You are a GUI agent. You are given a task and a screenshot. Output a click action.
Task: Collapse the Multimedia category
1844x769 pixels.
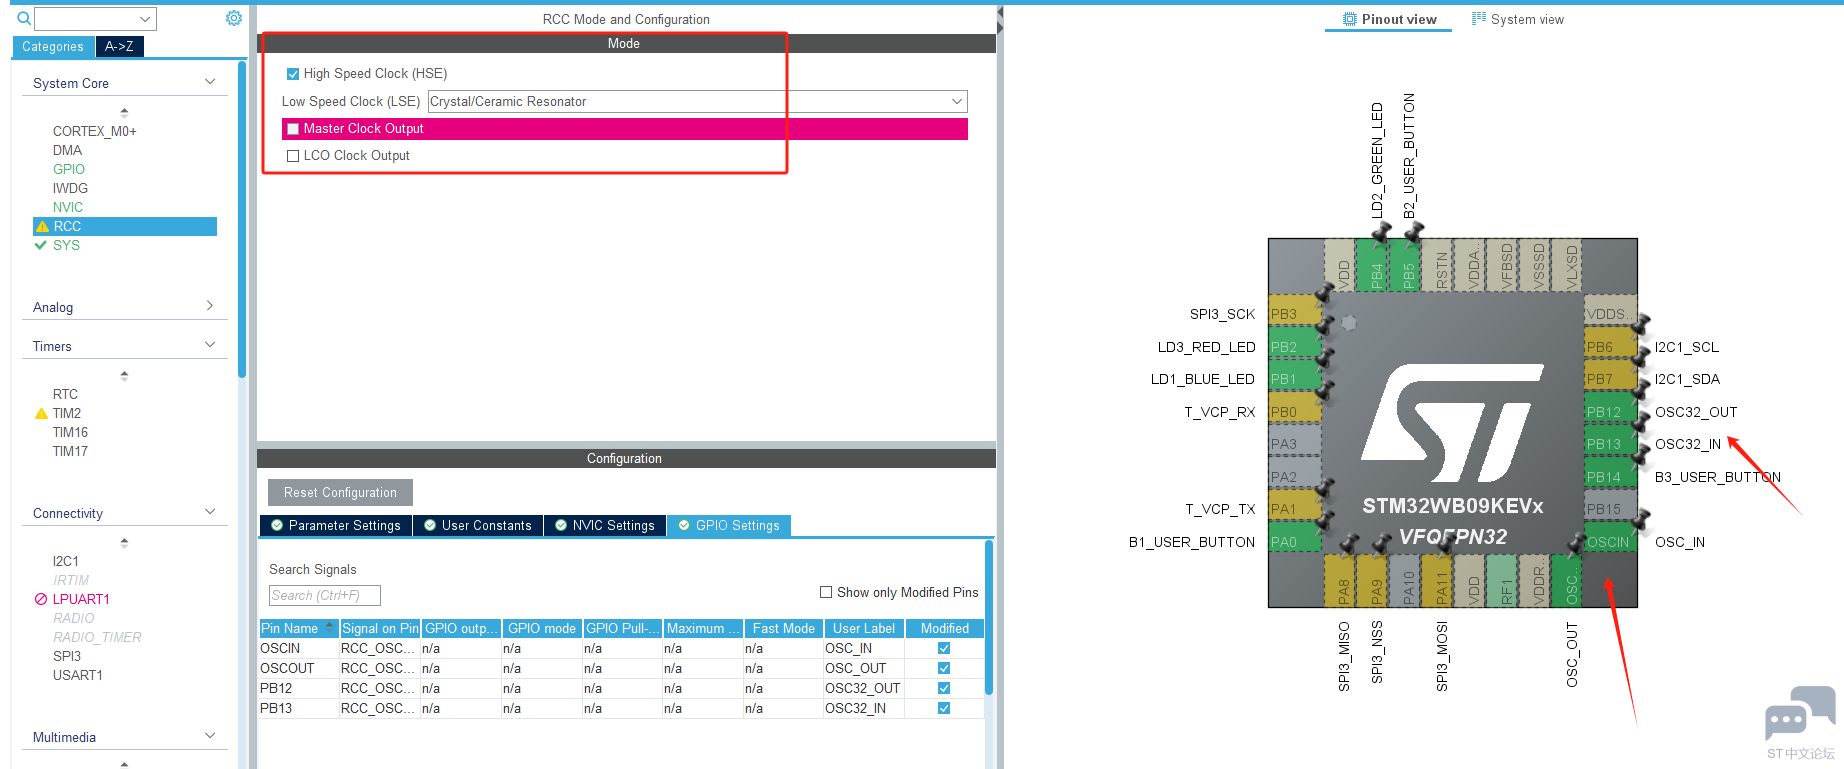click(x=210, y=736)
